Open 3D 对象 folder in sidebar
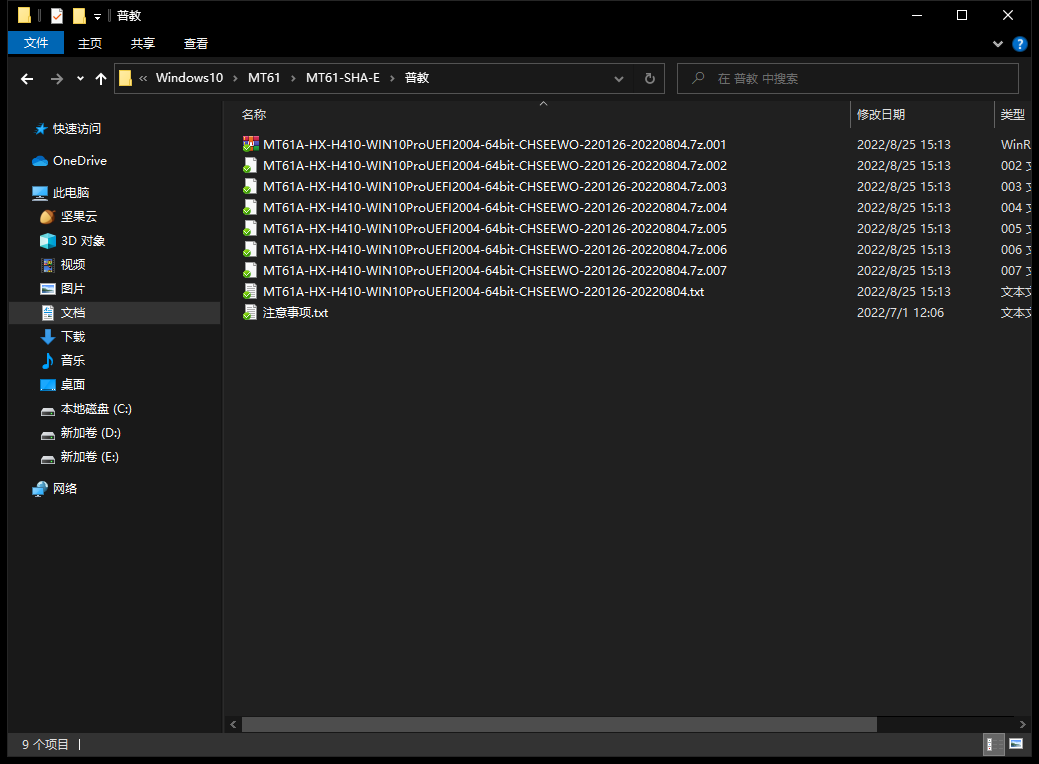The image size is (1039, 764). (x=83, y=241)
